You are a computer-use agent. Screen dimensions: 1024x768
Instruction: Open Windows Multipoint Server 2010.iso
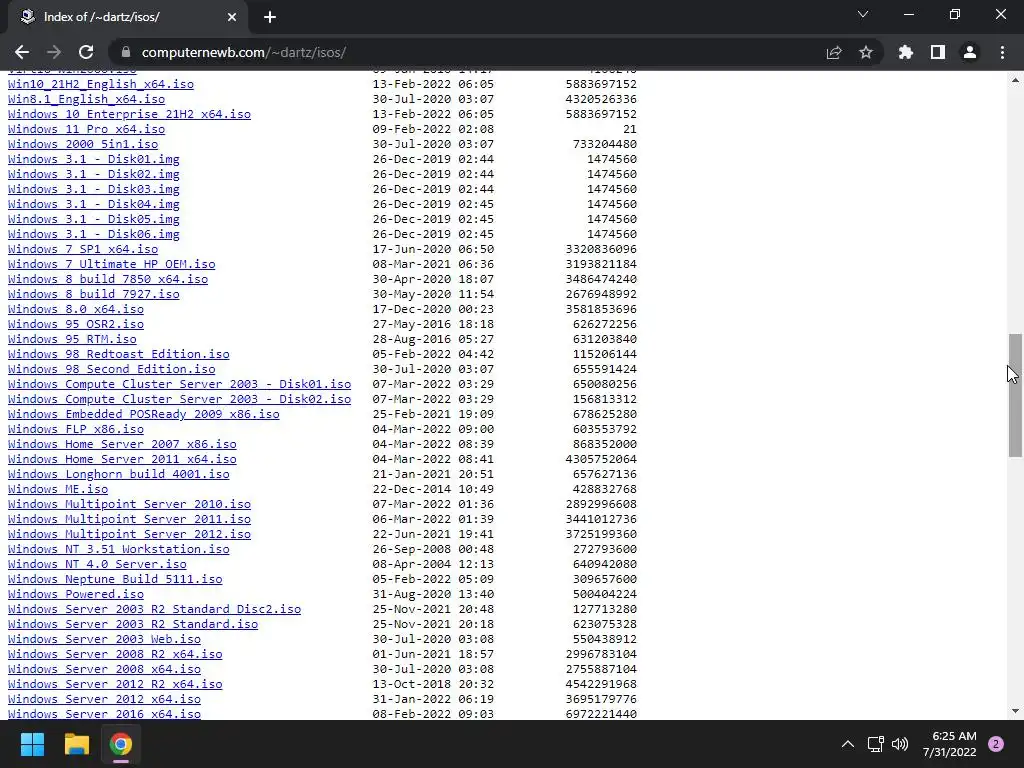[x=129, y=505]
